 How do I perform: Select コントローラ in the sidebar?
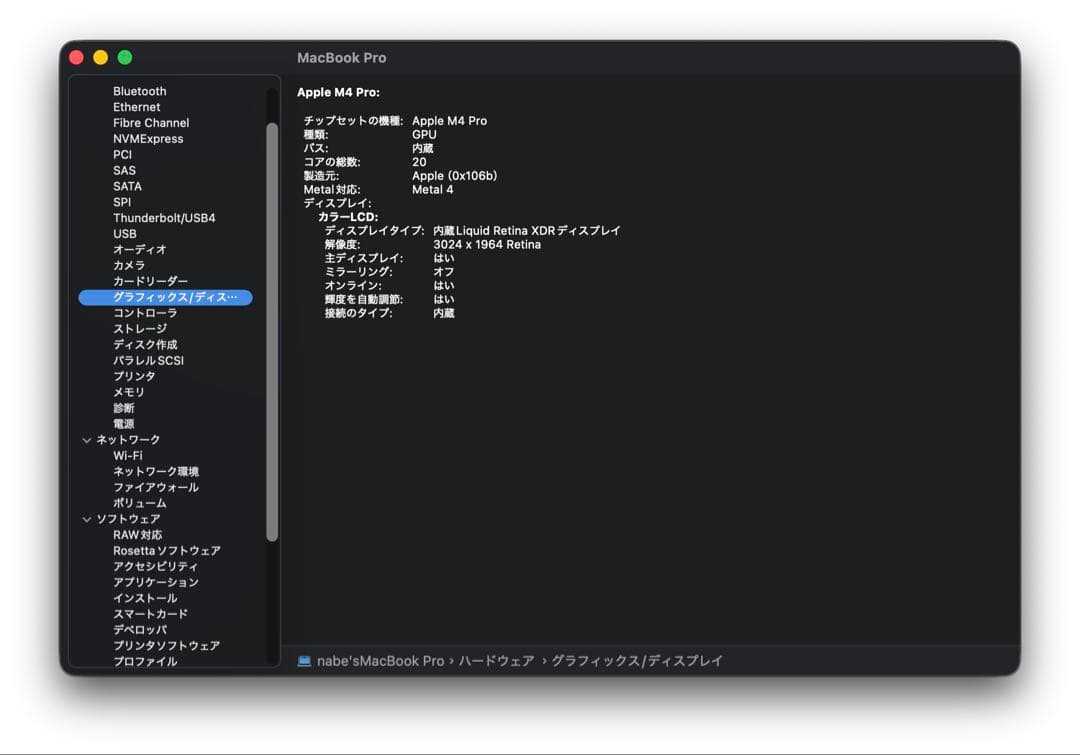click(x=145, y=313)
